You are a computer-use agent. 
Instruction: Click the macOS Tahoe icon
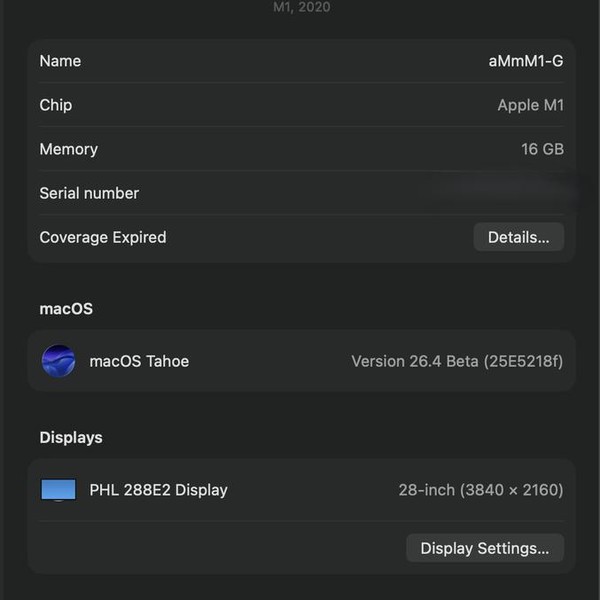58,361
